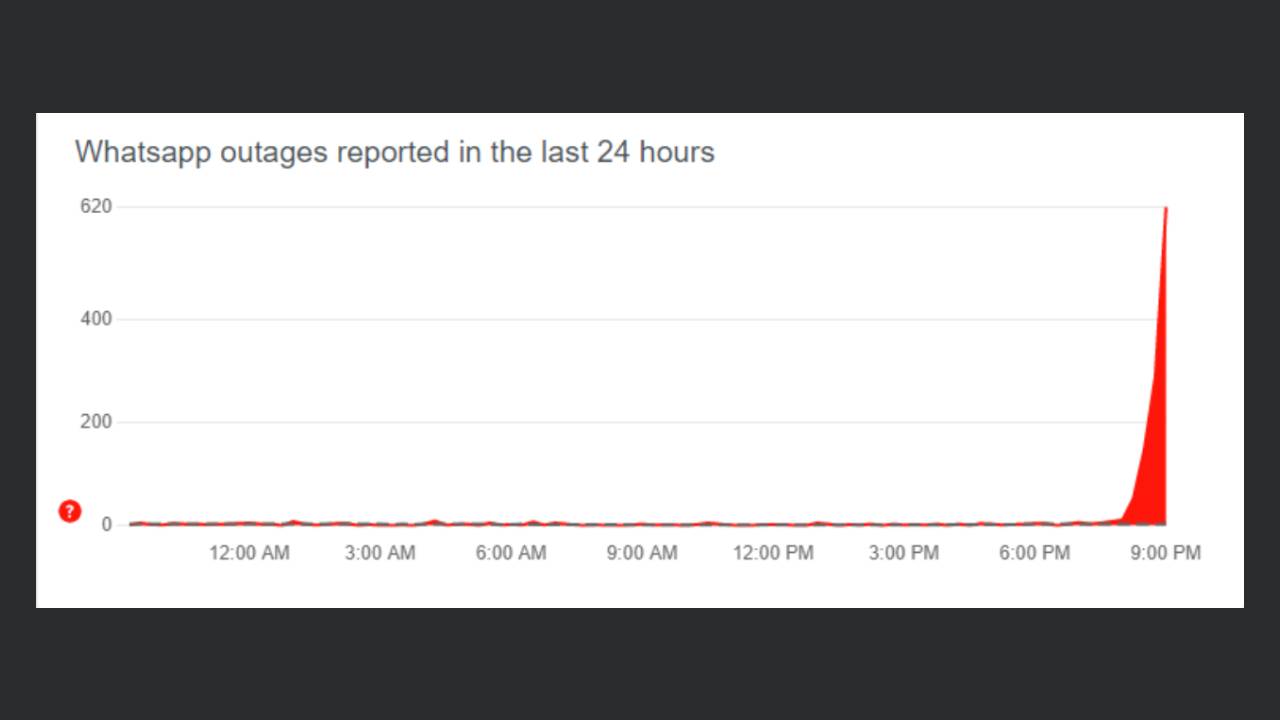
Task: Select the 9:00 PM time label
Action: pos(1166,553)
